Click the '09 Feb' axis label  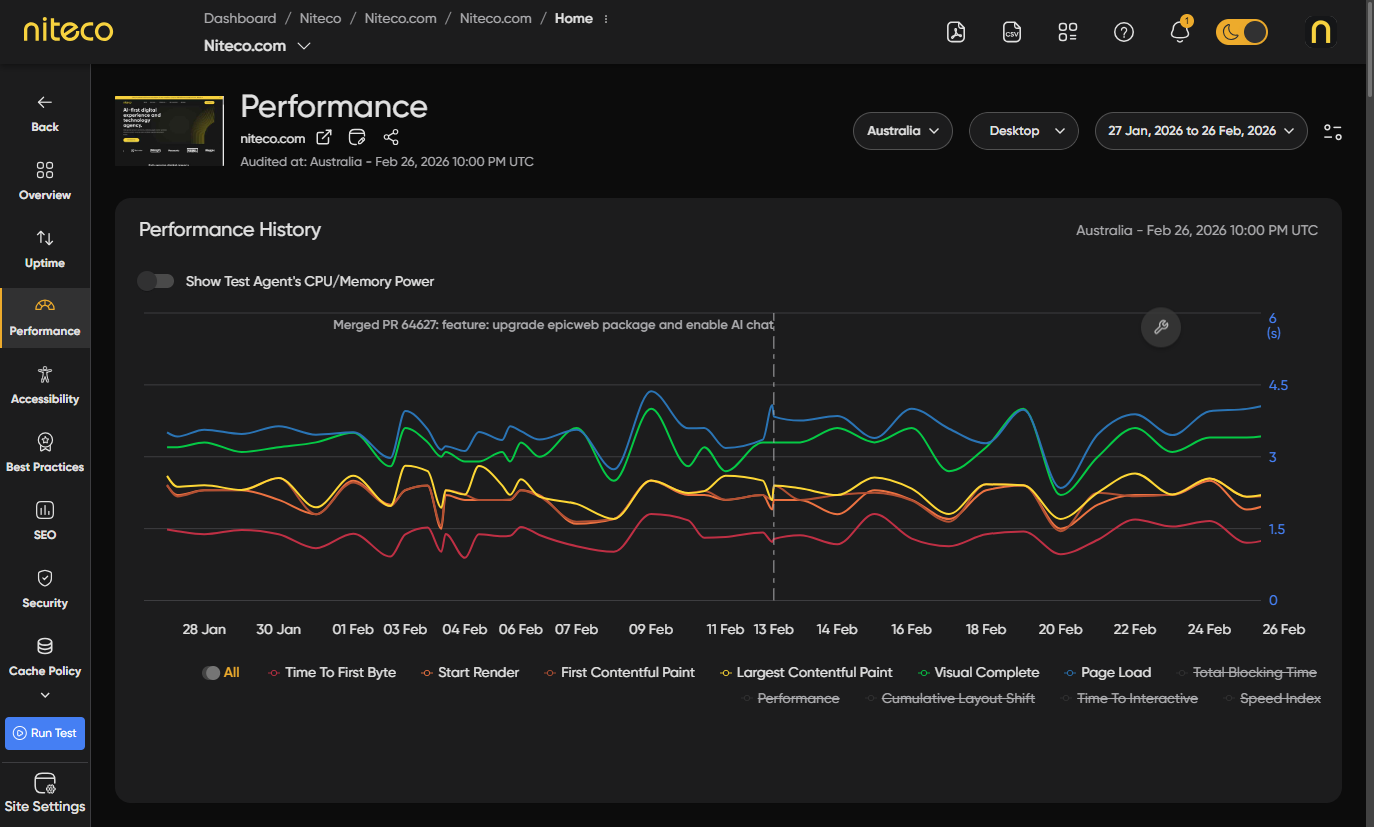coord(651,630)
